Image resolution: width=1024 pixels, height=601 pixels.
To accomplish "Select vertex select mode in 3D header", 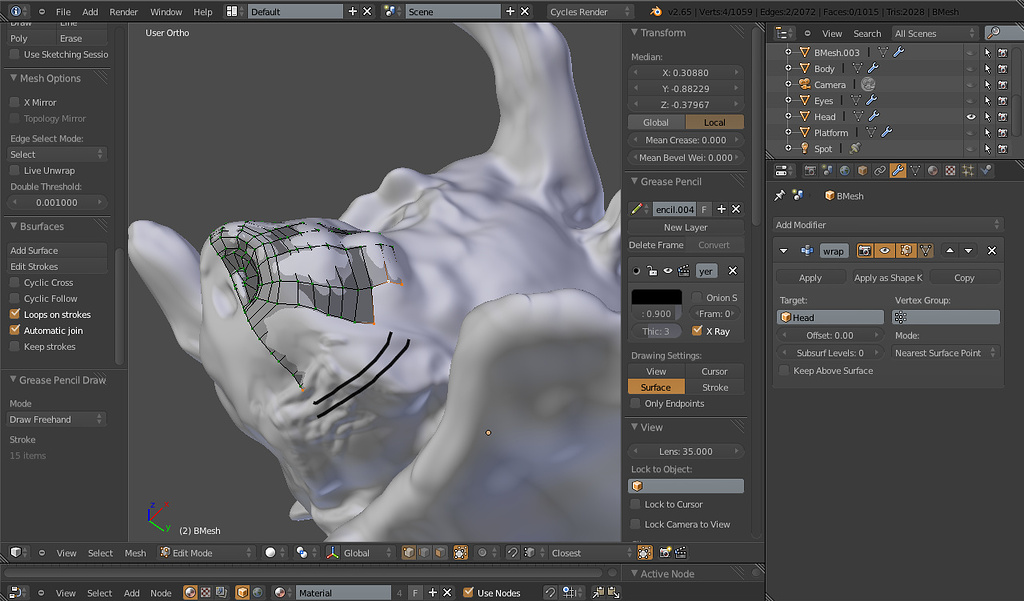I will pos(409,553).
